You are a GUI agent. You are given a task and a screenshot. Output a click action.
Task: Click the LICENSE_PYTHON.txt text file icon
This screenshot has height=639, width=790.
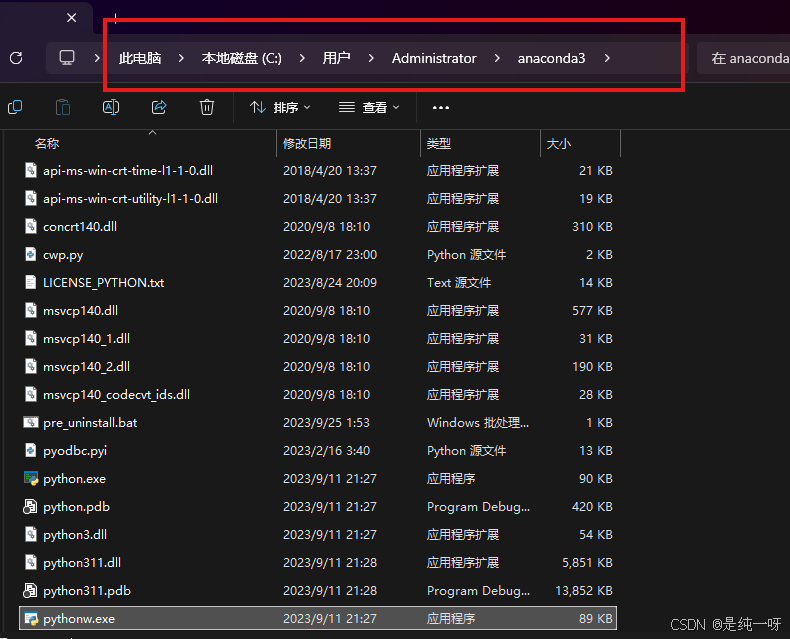click(x=31, y=282)
